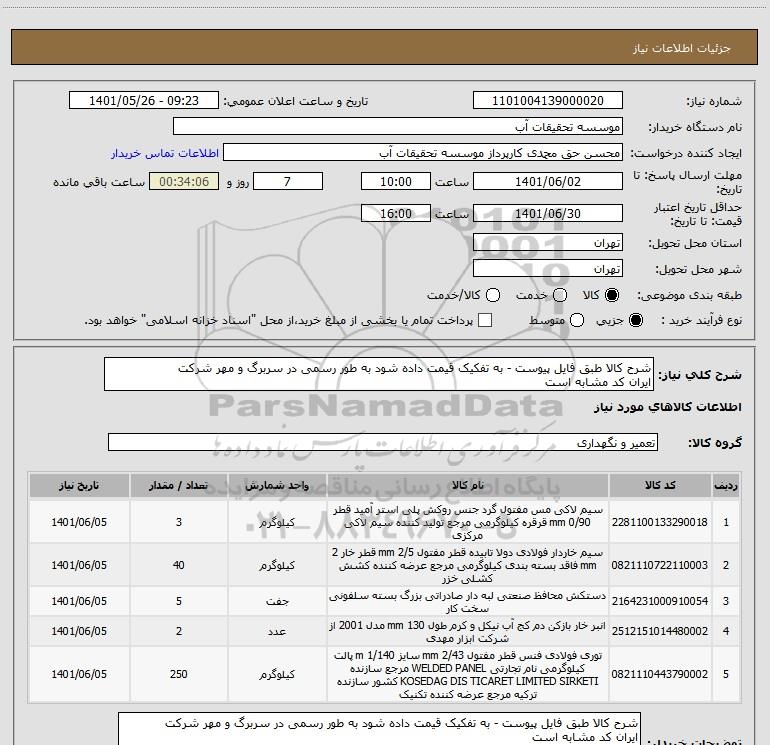Click the buyer description text box at bottom

point(379,729)
